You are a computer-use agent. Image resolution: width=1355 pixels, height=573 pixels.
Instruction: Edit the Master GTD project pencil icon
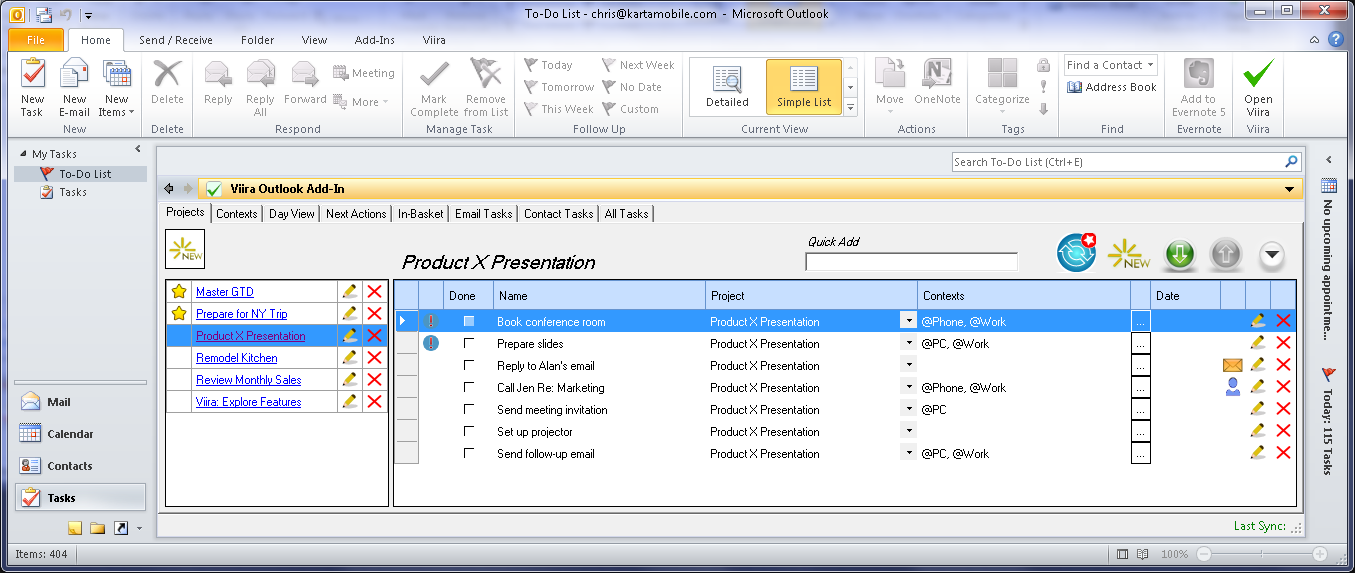pos(349,291)
